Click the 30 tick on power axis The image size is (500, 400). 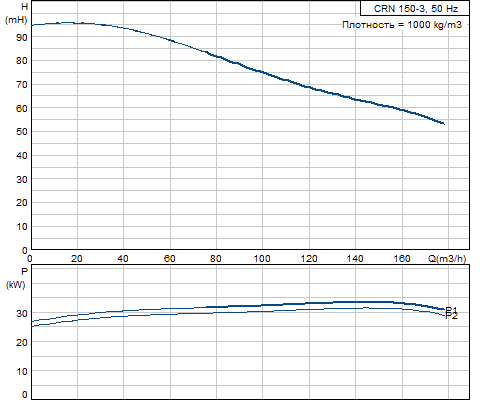pyautogui.click(x=22, y=313)
